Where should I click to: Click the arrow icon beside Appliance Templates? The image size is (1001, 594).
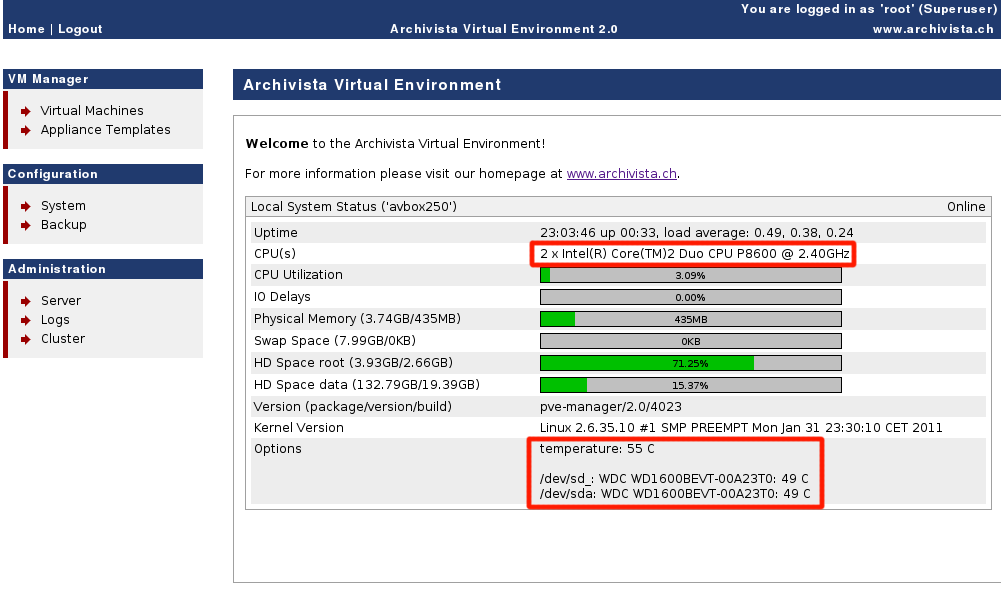pyautogui.click(x=26, y=130)
